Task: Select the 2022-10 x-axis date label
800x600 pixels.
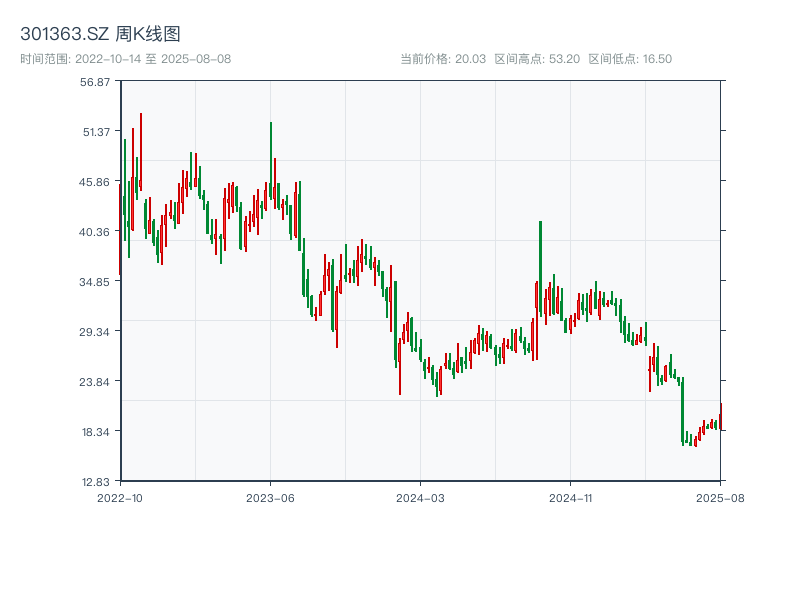Action: pyautogui.click(x=120, y=496)
